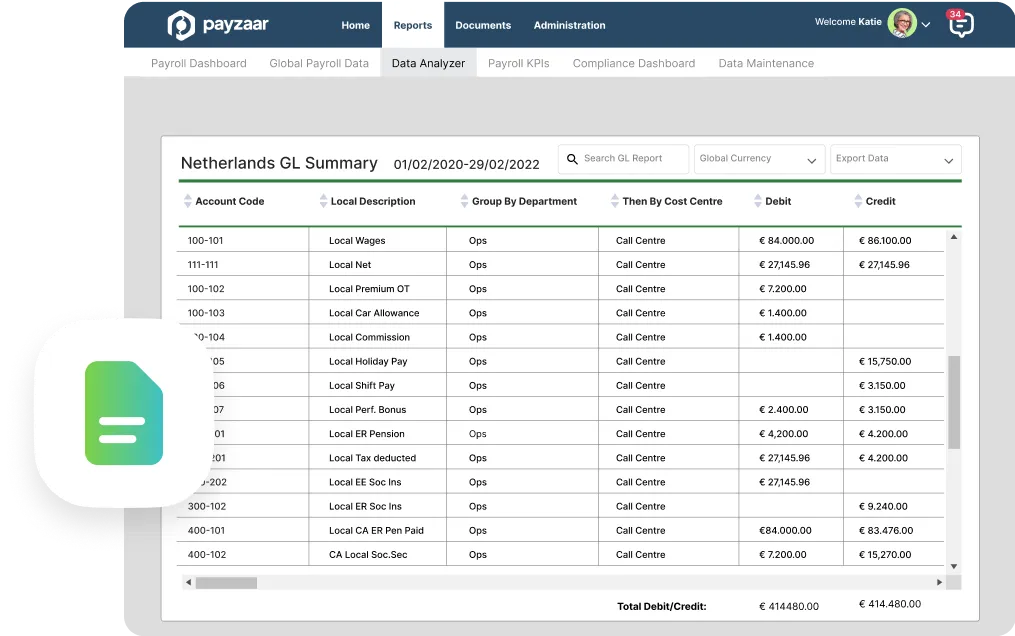This screenshot has height=636, width=1015.
Task: Switch to the Compliance Dashboard tab
Action: click(x=633, y=62)
